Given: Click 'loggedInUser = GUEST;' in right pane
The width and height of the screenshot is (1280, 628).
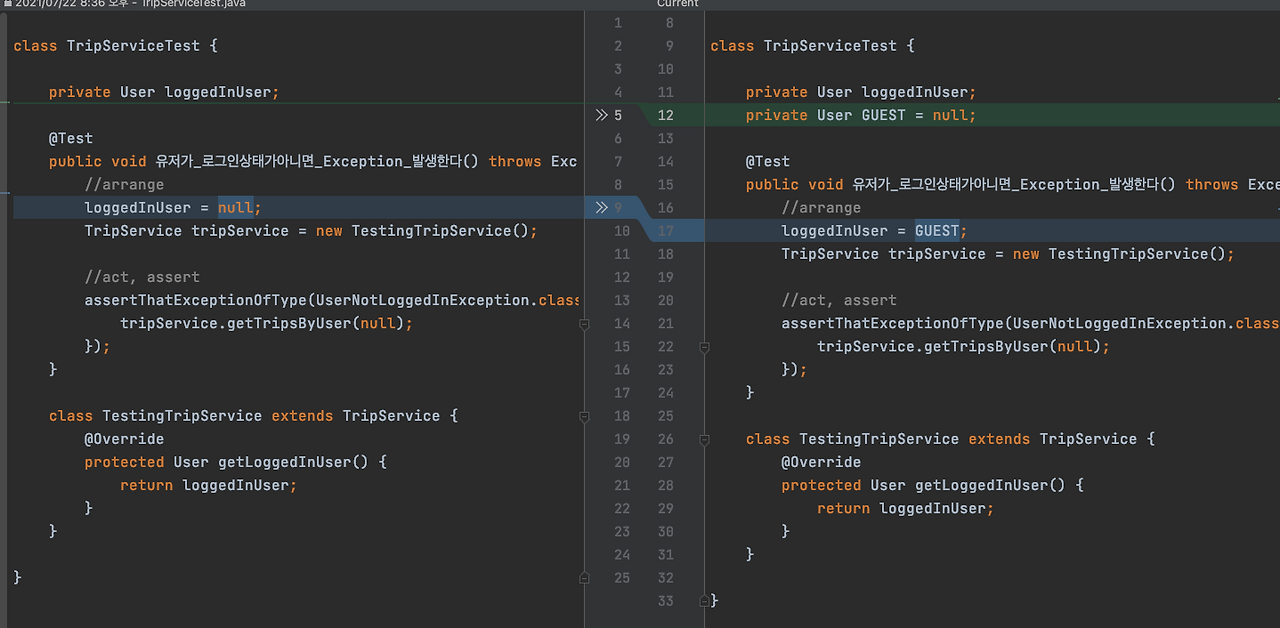Looking at the screenshot, I should 874,231.
